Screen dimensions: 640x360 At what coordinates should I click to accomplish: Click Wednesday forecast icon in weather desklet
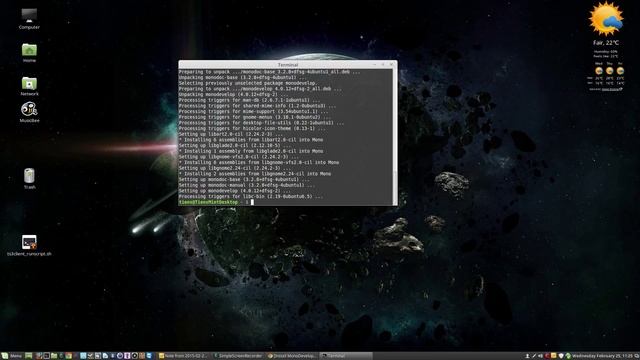pyautogui.click(x=599, y=71)
